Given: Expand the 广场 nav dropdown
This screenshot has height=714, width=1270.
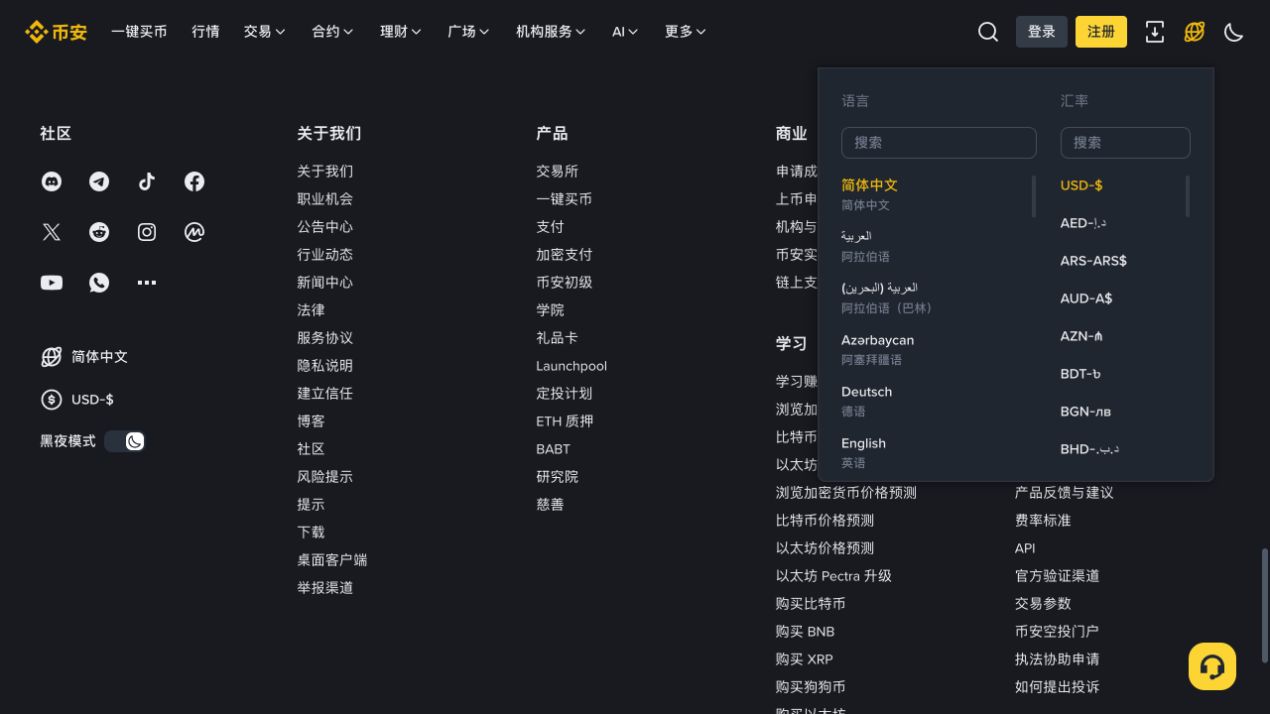Looking at the screenshot, I should pos(468,32).
